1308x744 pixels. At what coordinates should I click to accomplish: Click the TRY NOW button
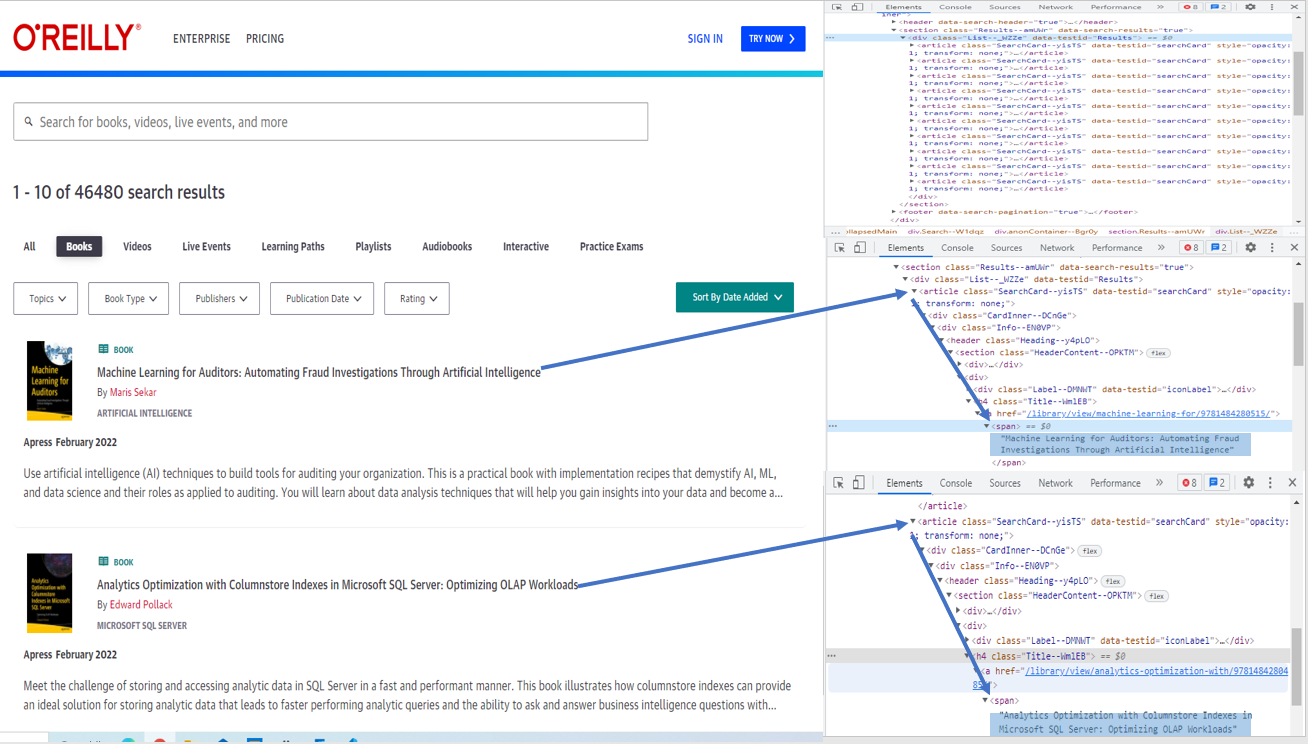click(773, 39)
